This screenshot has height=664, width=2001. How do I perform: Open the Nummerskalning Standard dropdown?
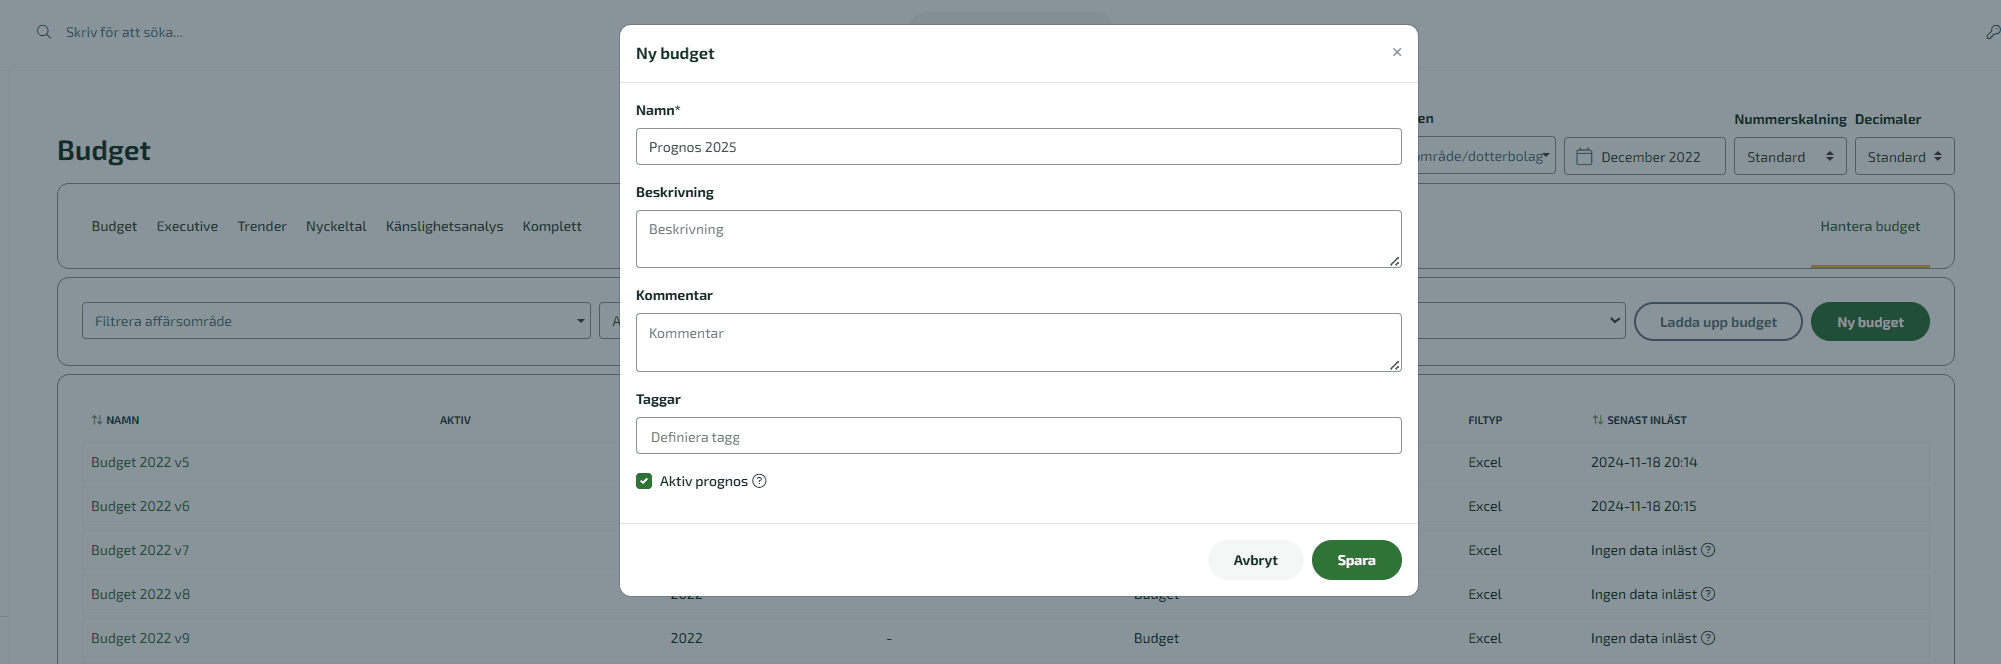click(x=1789, y=156)
